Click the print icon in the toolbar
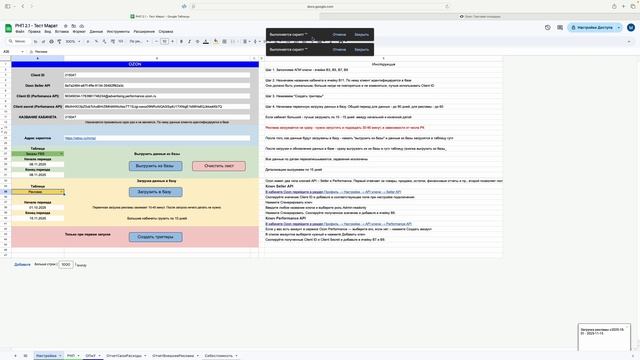 [x=51, y=41]
